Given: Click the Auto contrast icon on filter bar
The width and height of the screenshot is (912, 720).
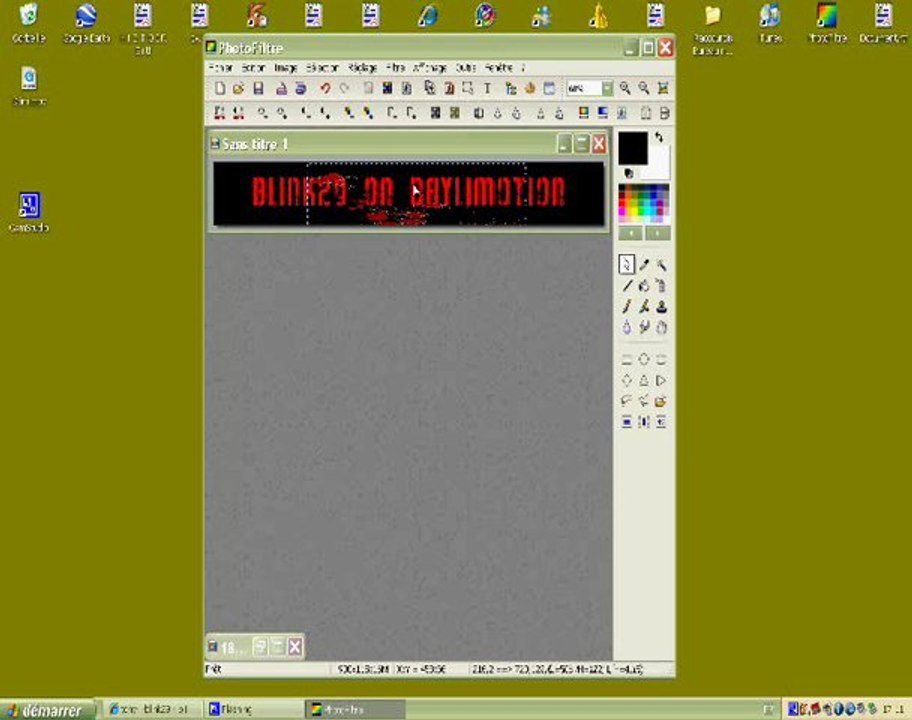Looking at the screenshot, I should pyautogui.click(x=238, y=113).
